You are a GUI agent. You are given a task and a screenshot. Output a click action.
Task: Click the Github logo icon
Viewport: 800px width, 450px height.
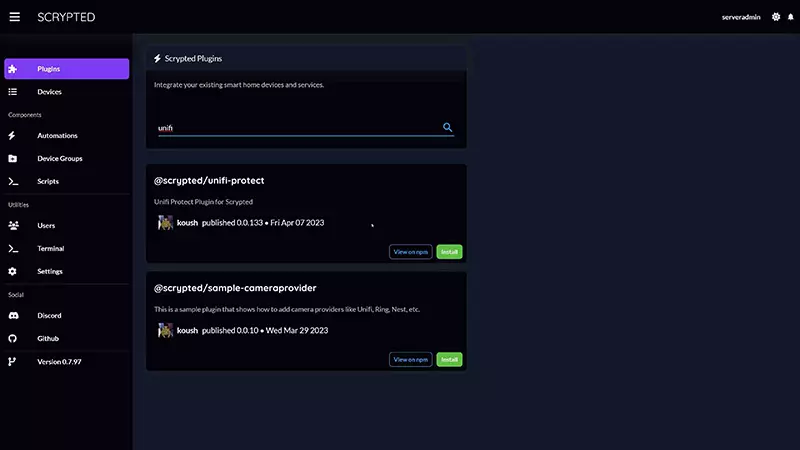click(x=13, y=339)
